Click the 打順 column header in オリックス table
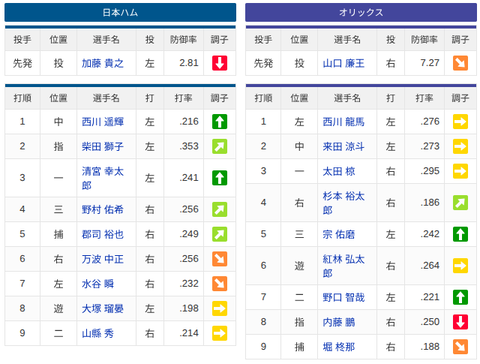The image size is (480, 364). click(x=263, y=98)
